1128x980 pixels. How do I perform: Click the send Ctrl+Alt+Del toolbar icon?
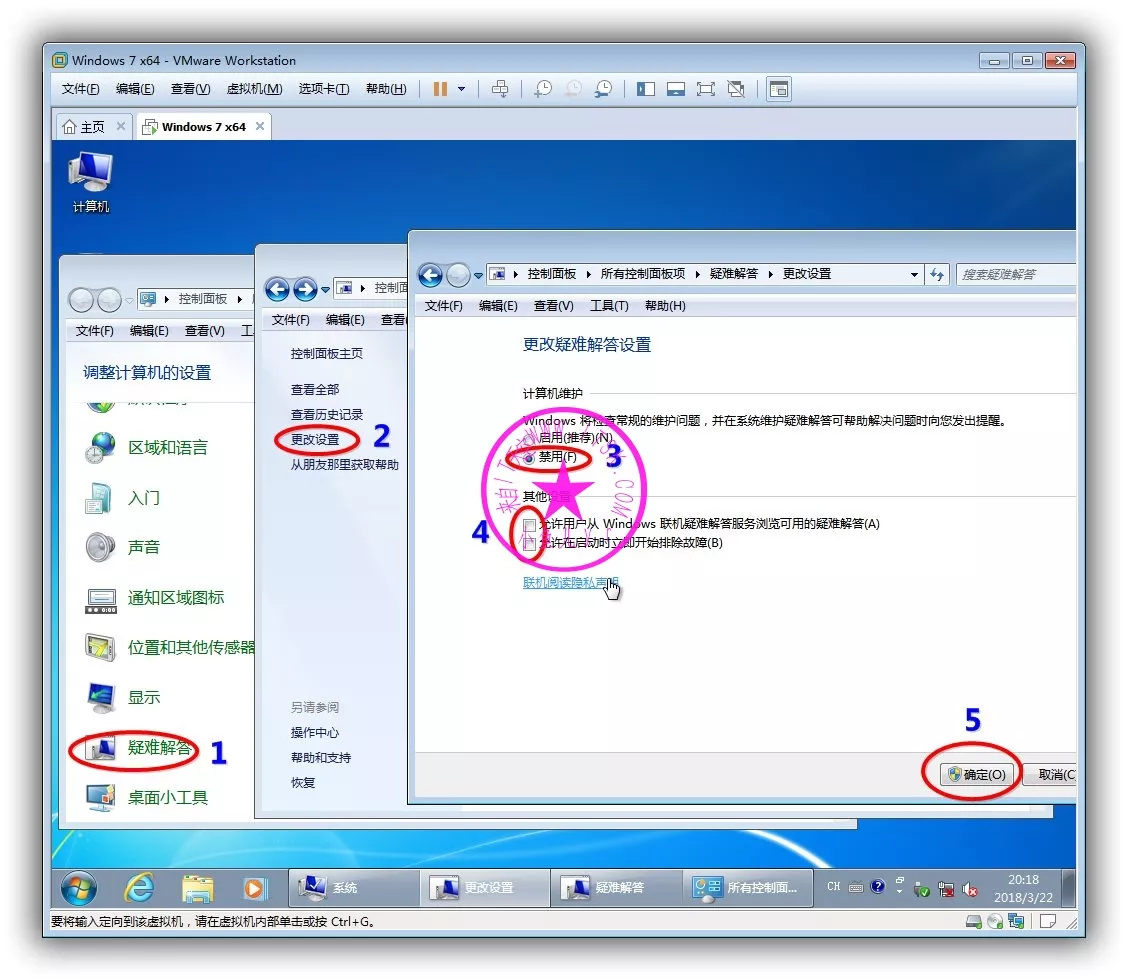tap(500, 89)
